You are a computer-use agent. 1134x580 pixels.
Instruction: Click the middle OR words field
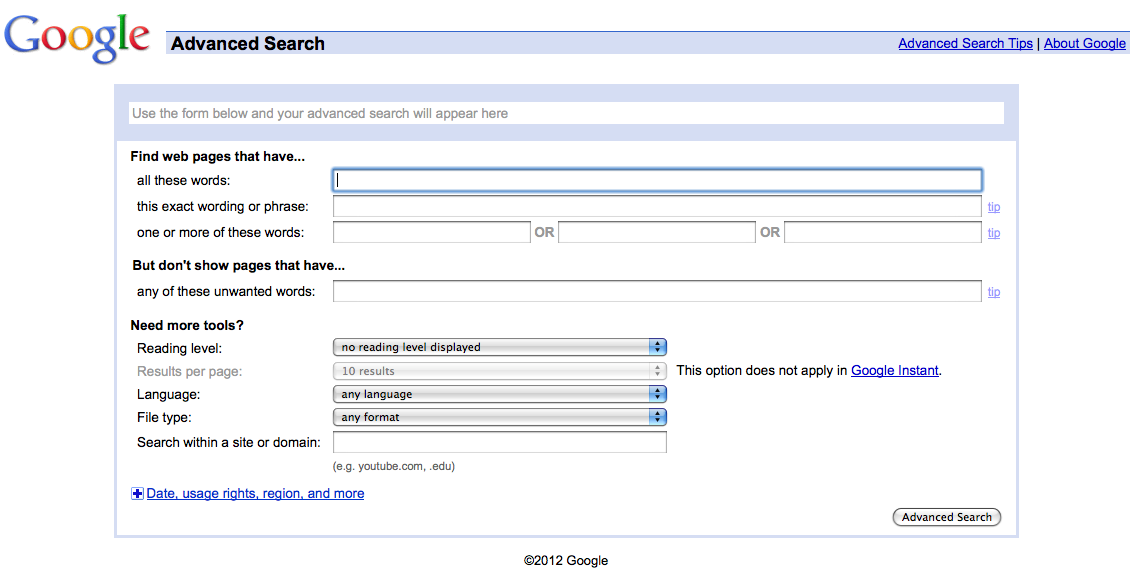pos(657,232)
